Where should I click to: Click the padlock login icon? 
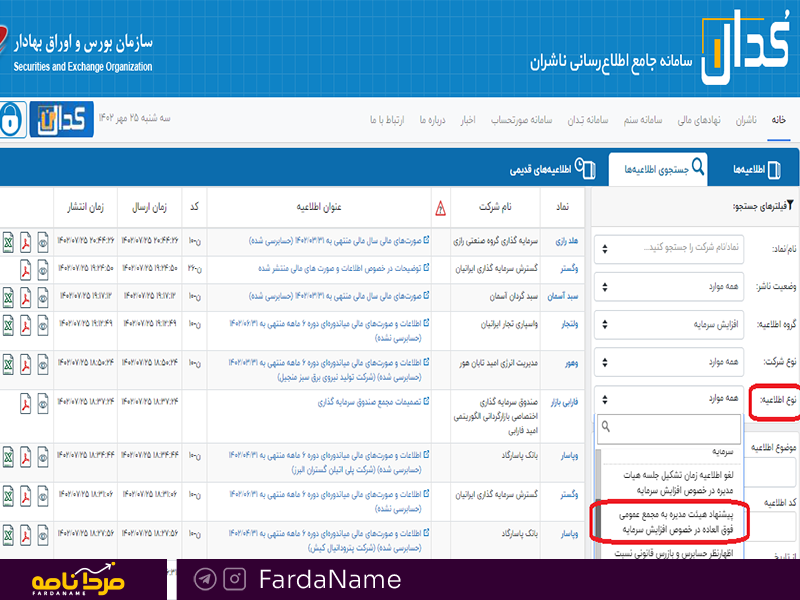pos(11,119)
